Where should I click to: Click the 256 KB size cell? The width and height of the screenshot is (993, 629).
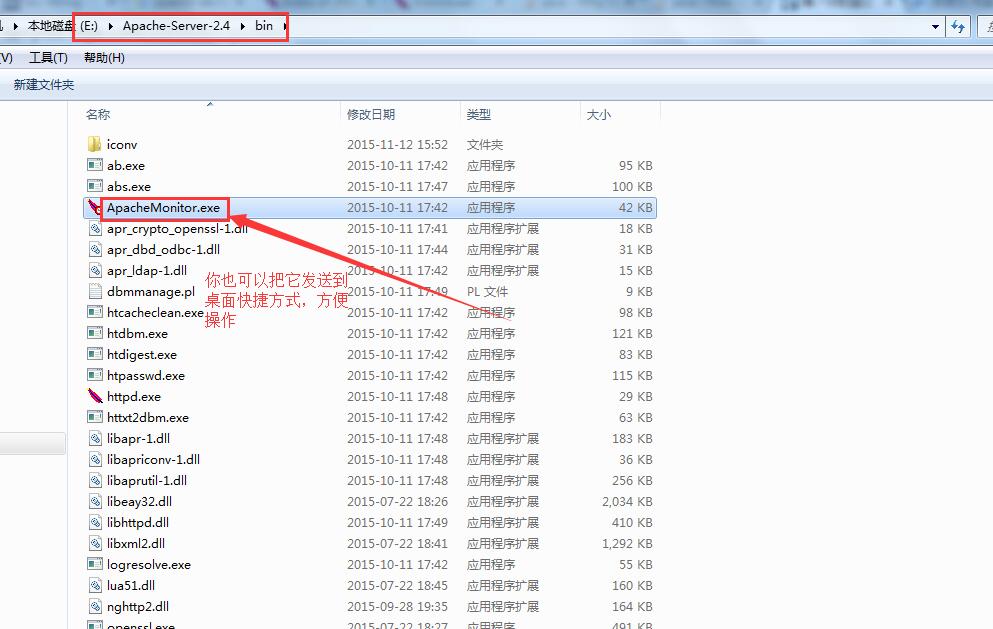[x=632, y=481]
